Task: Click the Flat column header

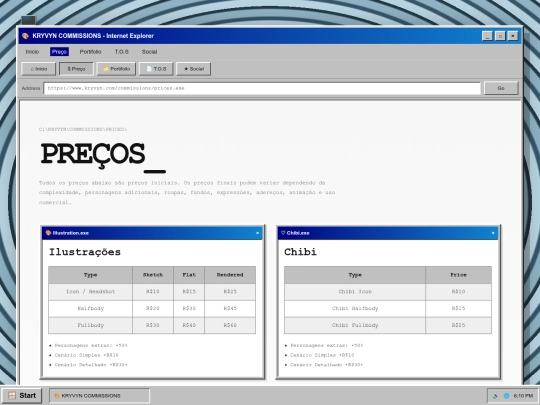Action: (x=189, y=275)
